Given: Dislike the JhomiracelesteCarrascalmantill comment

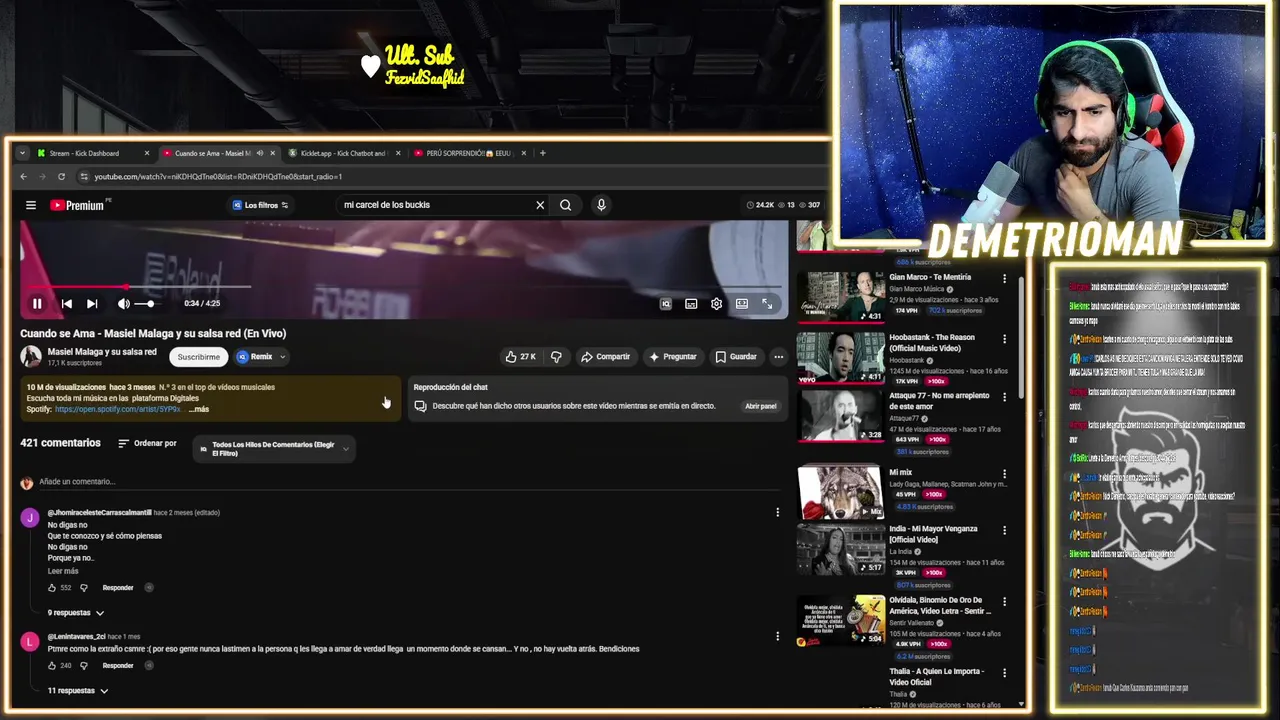Looking at the screenshot, I should [84, 588].
